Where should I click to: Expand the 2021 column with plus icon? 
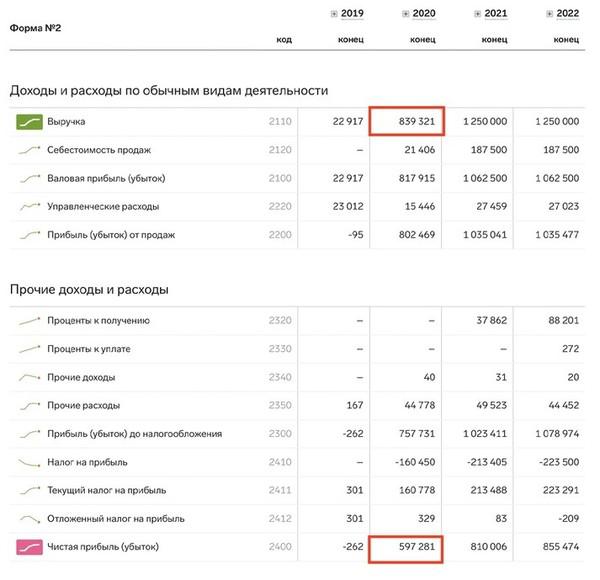tap(478, 14)
